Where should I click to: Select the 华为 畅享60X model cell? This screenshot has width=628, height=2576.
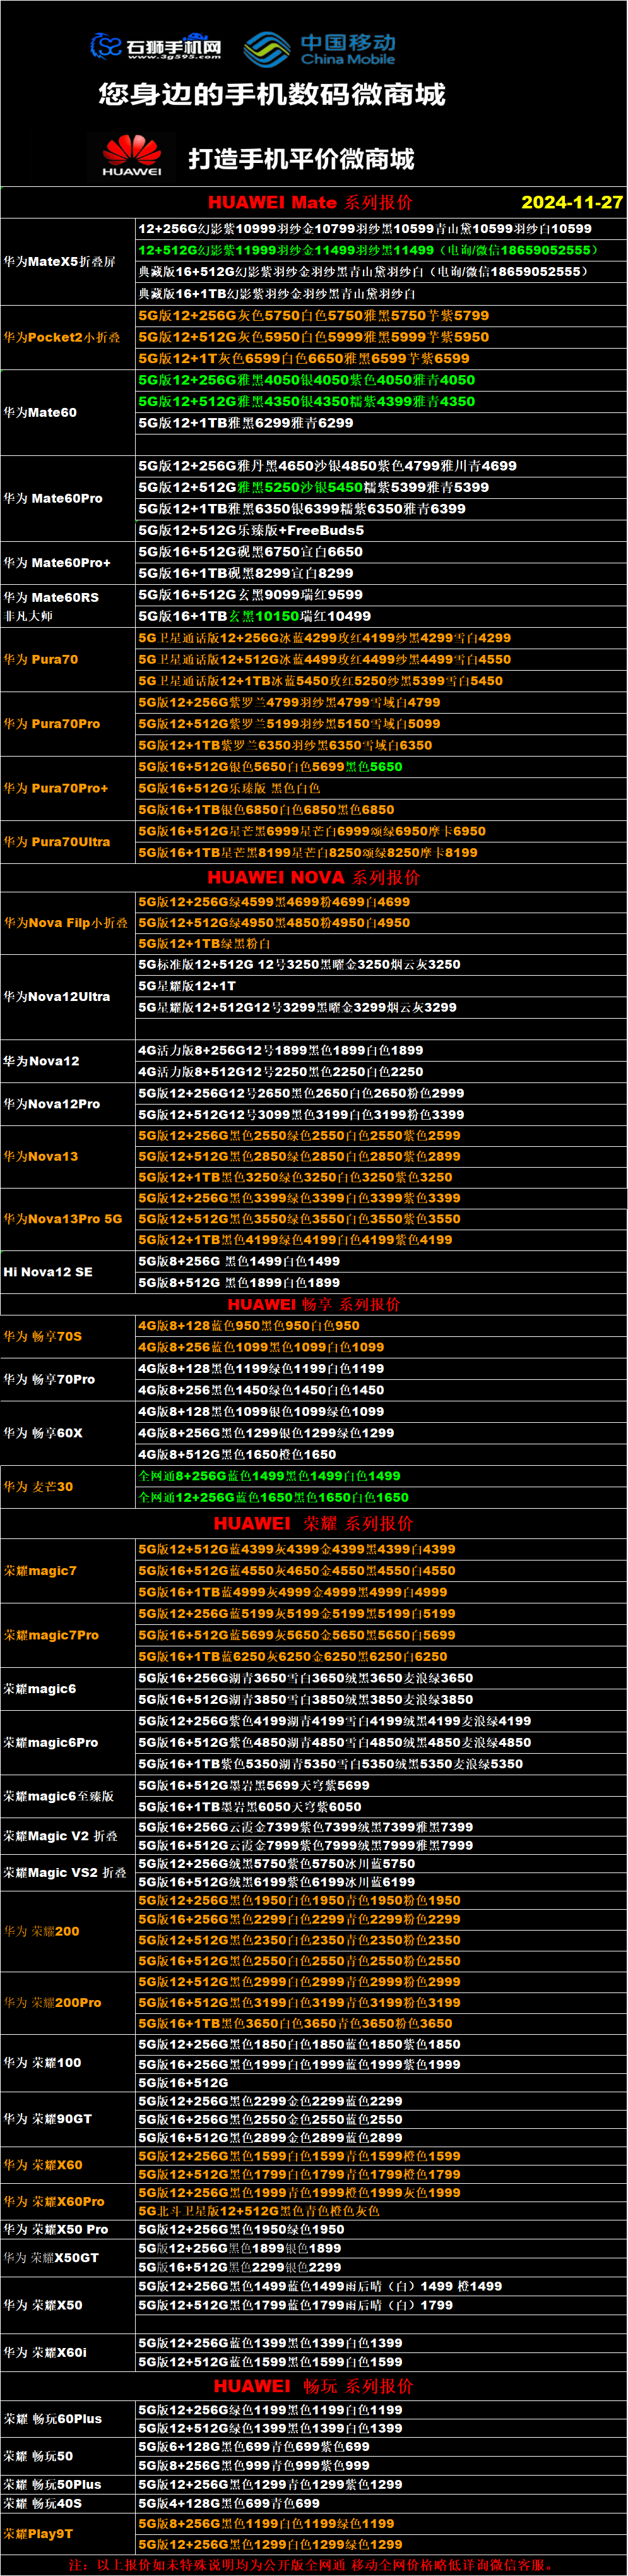(68, 1433)
